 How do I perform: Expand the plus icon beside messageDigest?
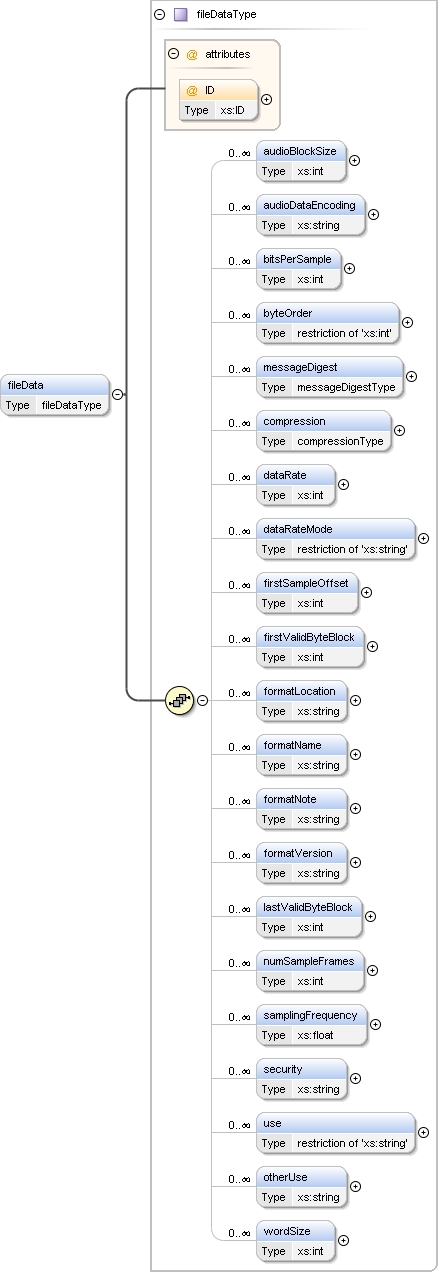pos(411,376)
